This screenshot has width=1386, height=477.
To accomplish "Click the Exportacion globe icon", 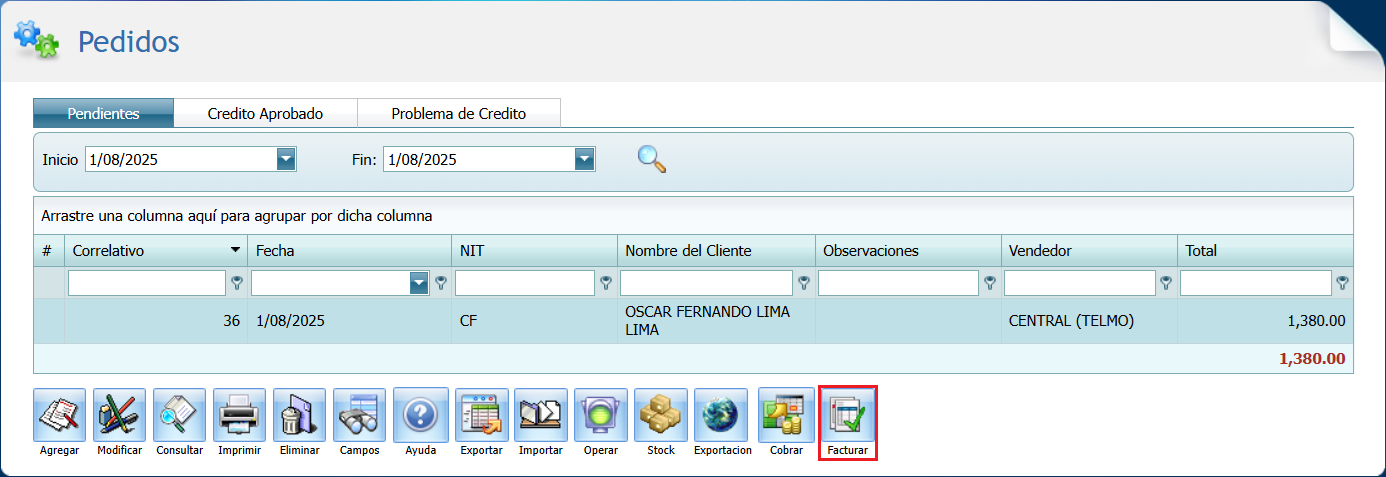I will pos(721,415).
